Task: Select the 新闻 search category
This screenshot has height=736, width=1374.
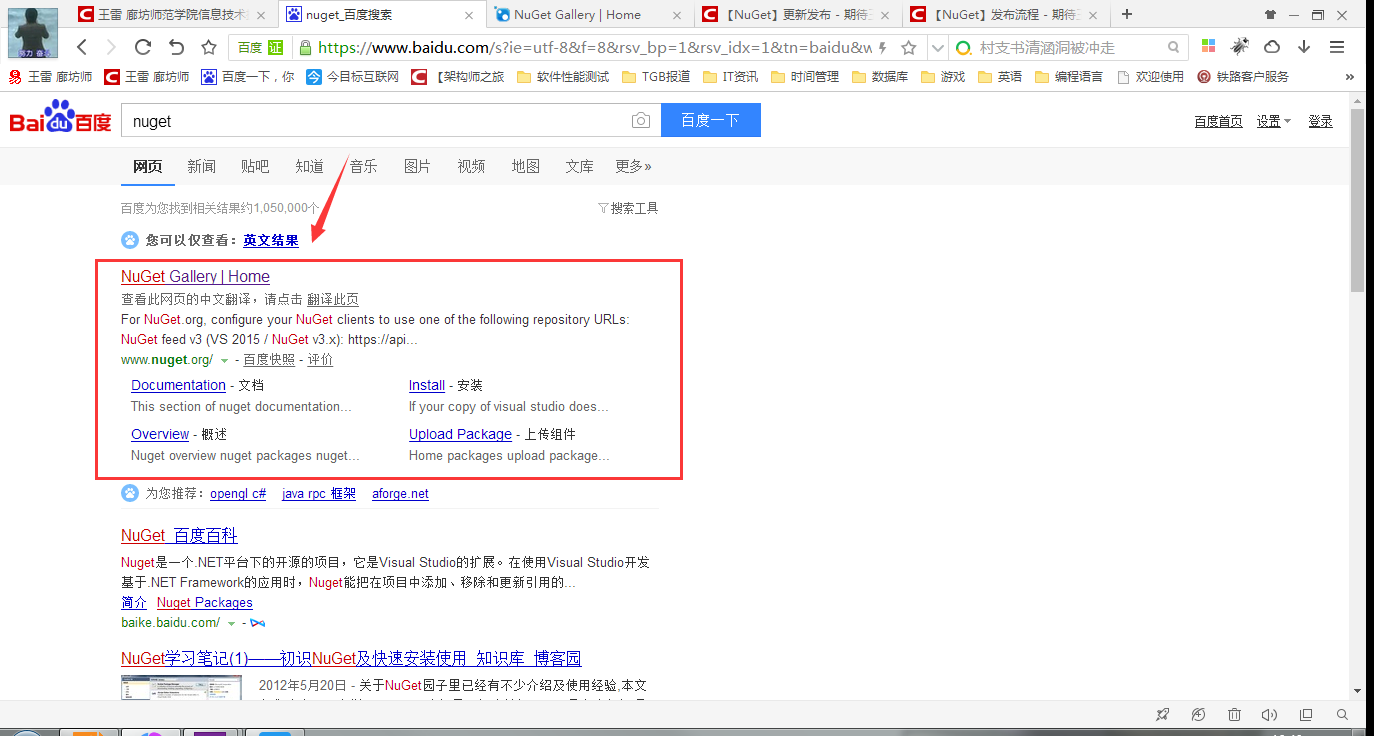Action: coord(201,166)
